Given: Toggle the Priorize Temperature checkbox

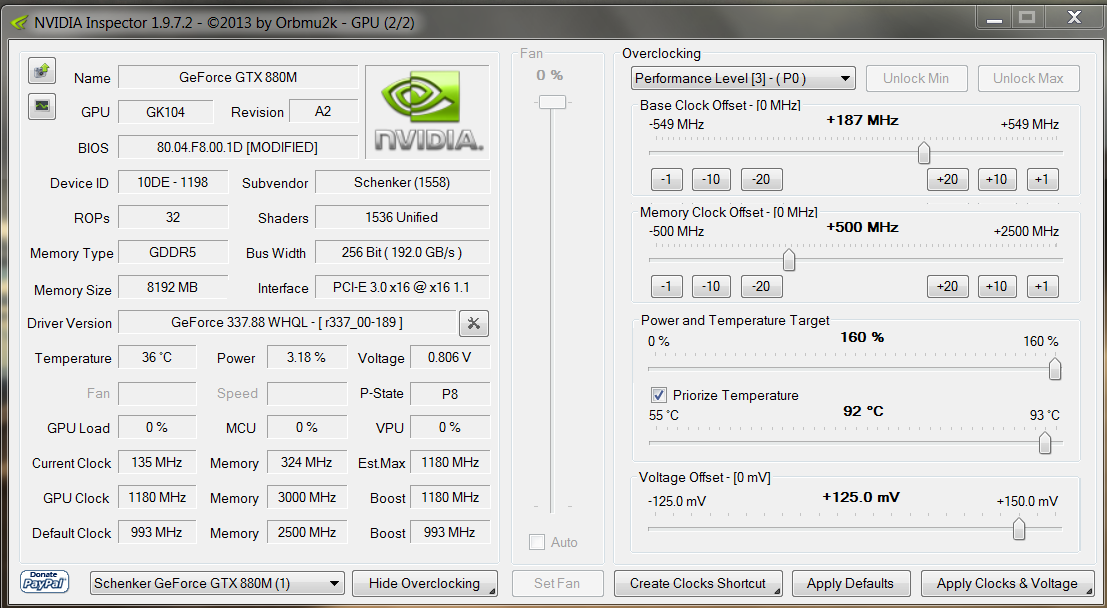Looking at the screenshot, I should (x=659, y=395).
